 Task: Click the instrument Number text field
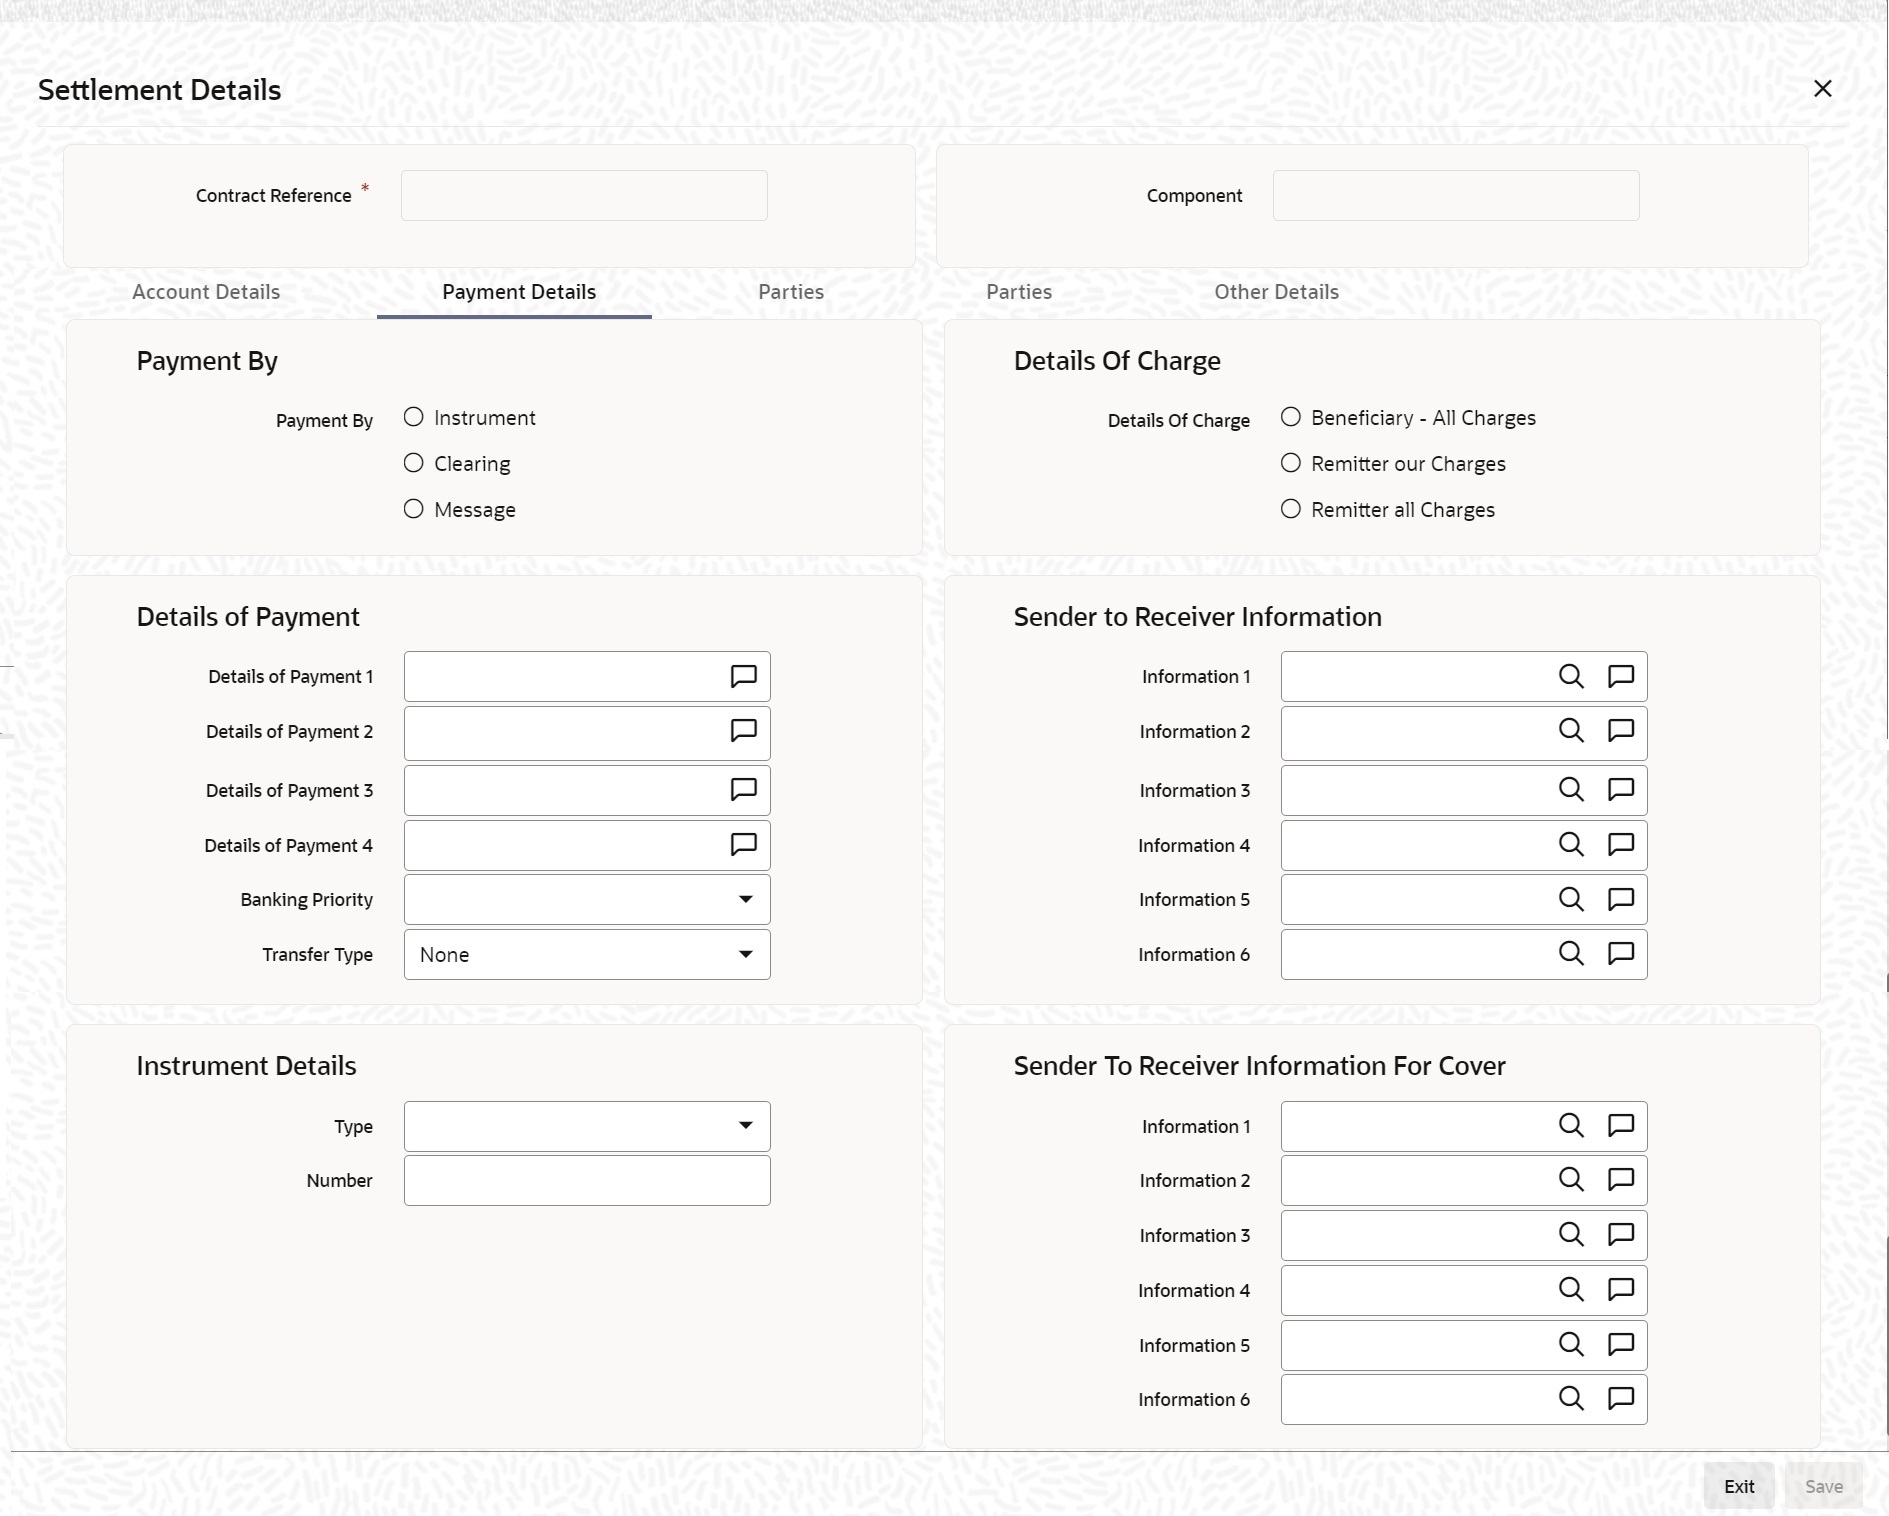(x=587, y=1180)
